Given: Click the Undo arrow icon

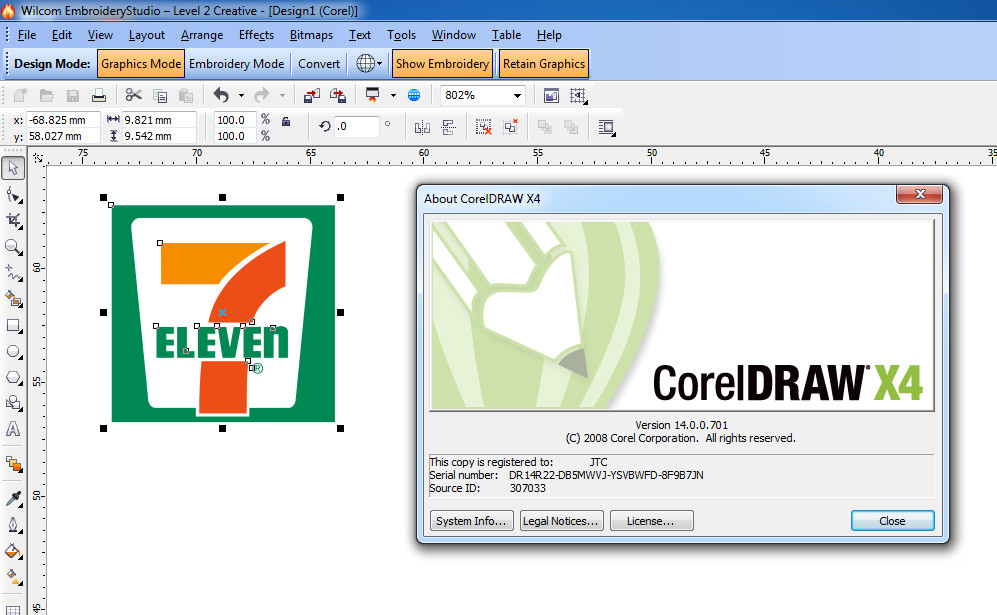Looking at the screenshot, I should point(221,95).
